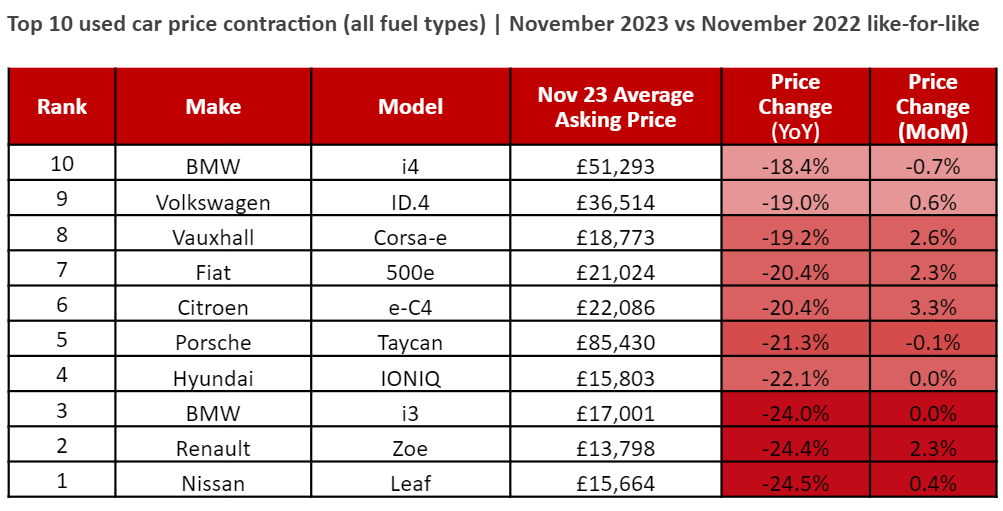The width and height of the screenshot is (1003, 511).
Task: Click the Price Change (MoM) header
Action: tap(932, 107)
